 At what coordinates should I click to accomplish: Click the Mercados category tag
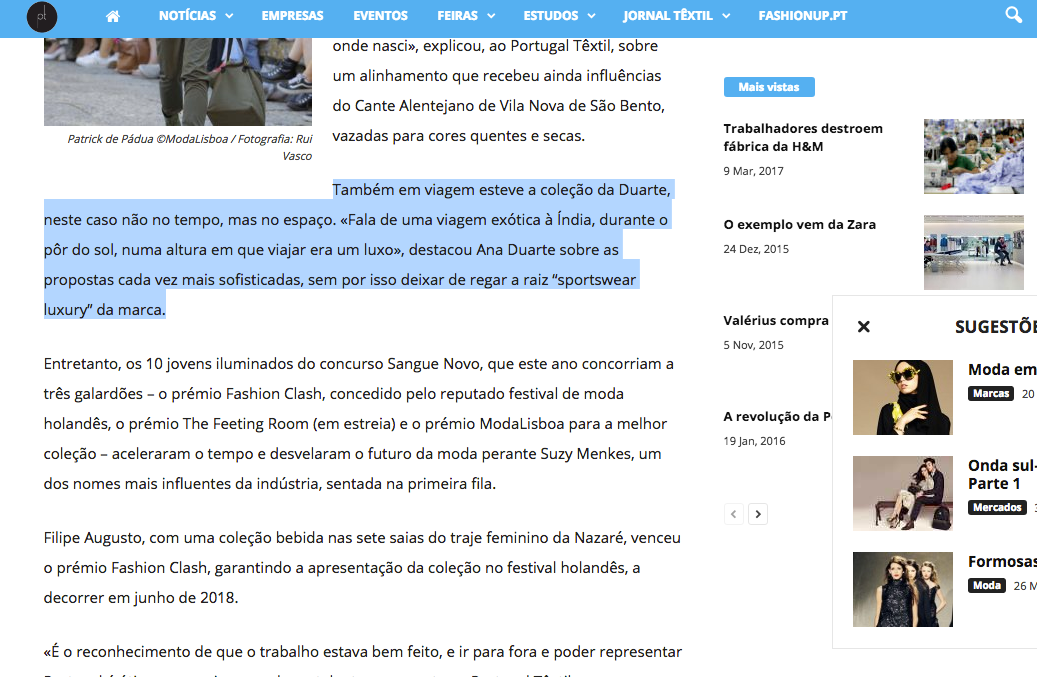pyautogui.click(x=997, y=507)
